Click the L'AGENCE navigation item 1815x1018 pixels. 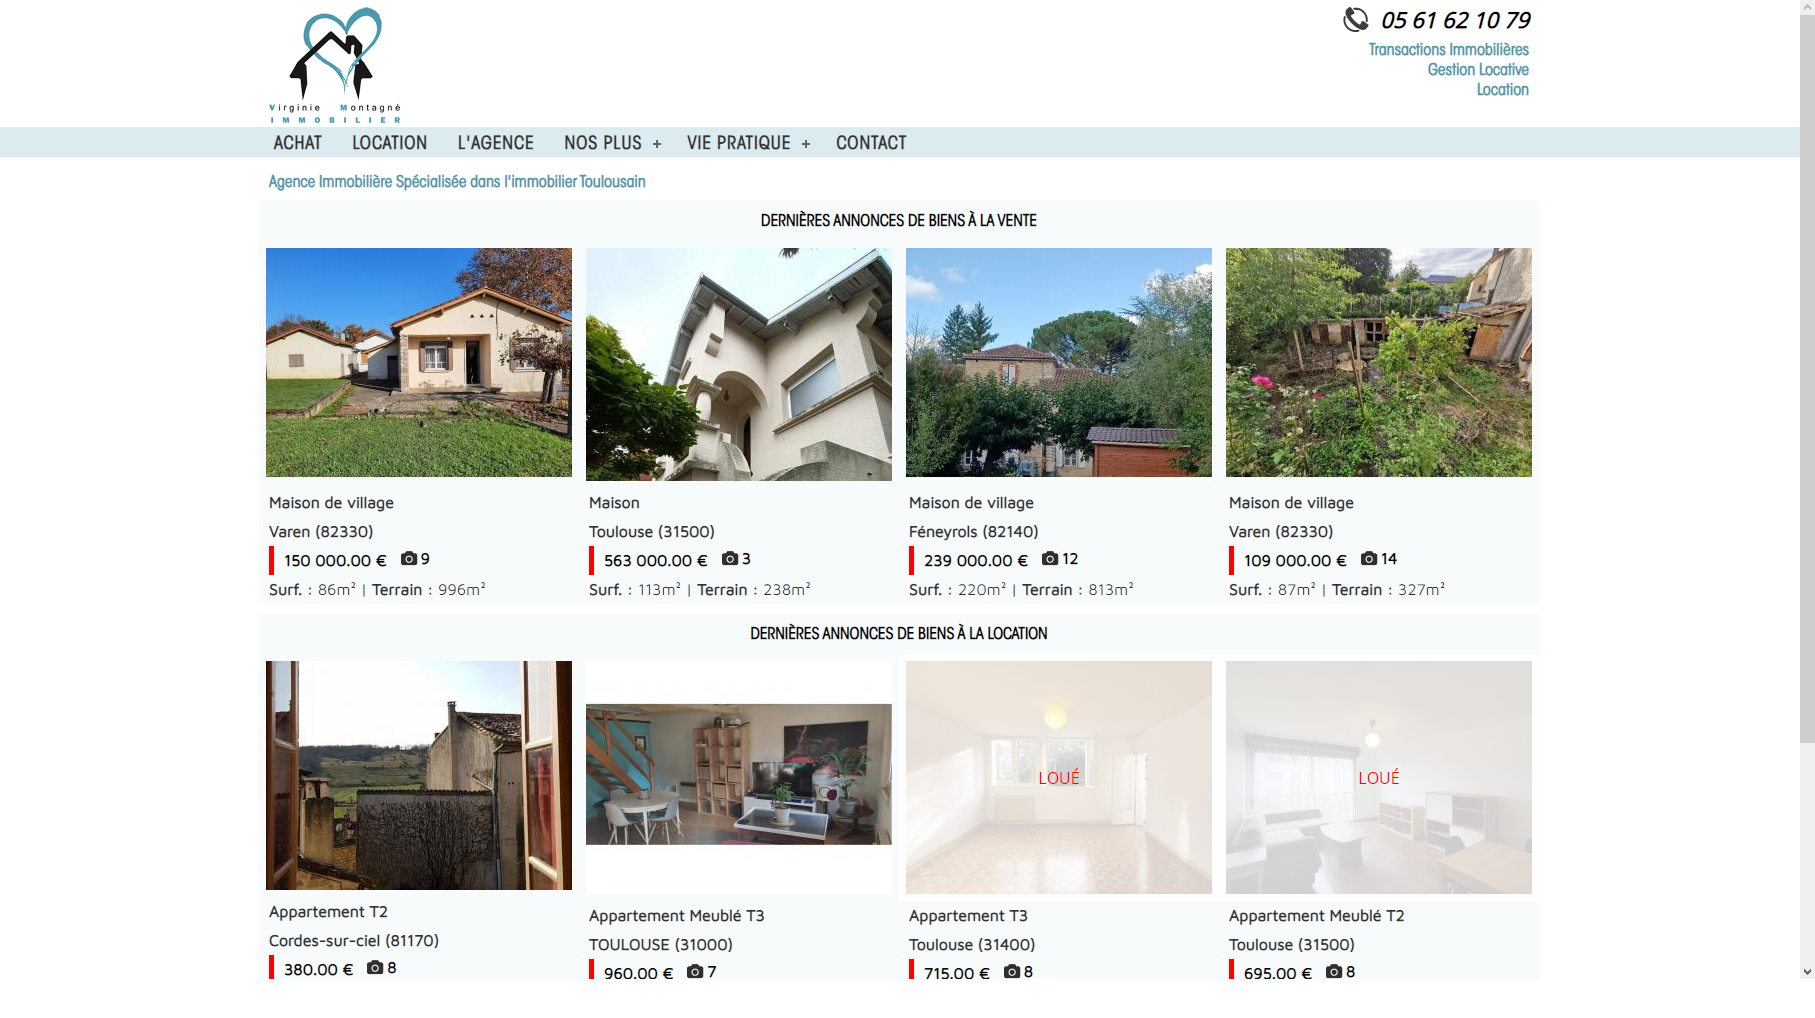pos(494,142)
